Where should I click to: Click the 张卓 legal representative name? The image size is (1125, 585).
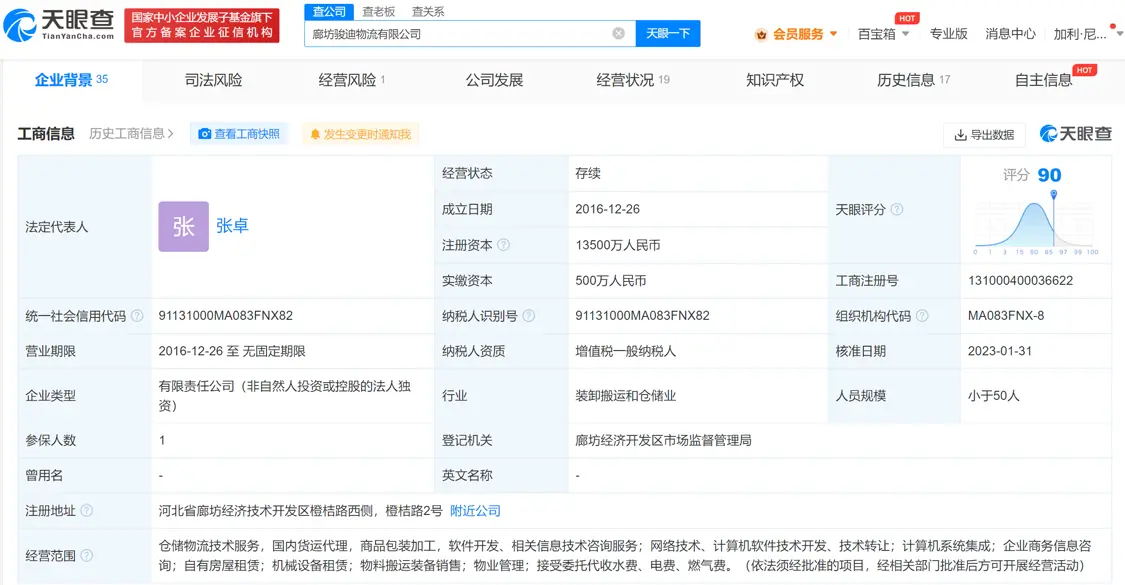click(x=232, y=227)
